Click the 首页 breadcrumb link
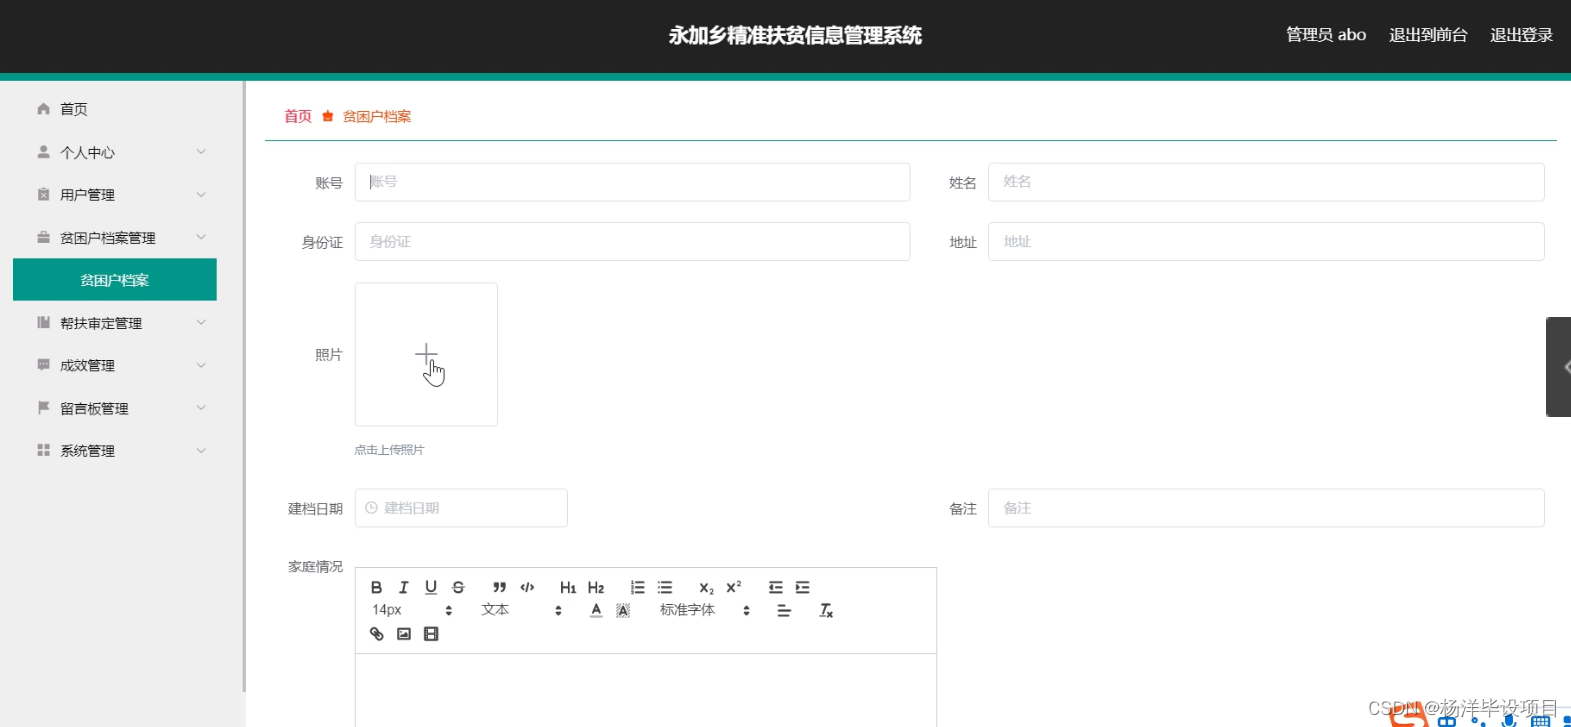This screenshot has width=1571, height=727. pyautogui.click(x=298, y=116)
